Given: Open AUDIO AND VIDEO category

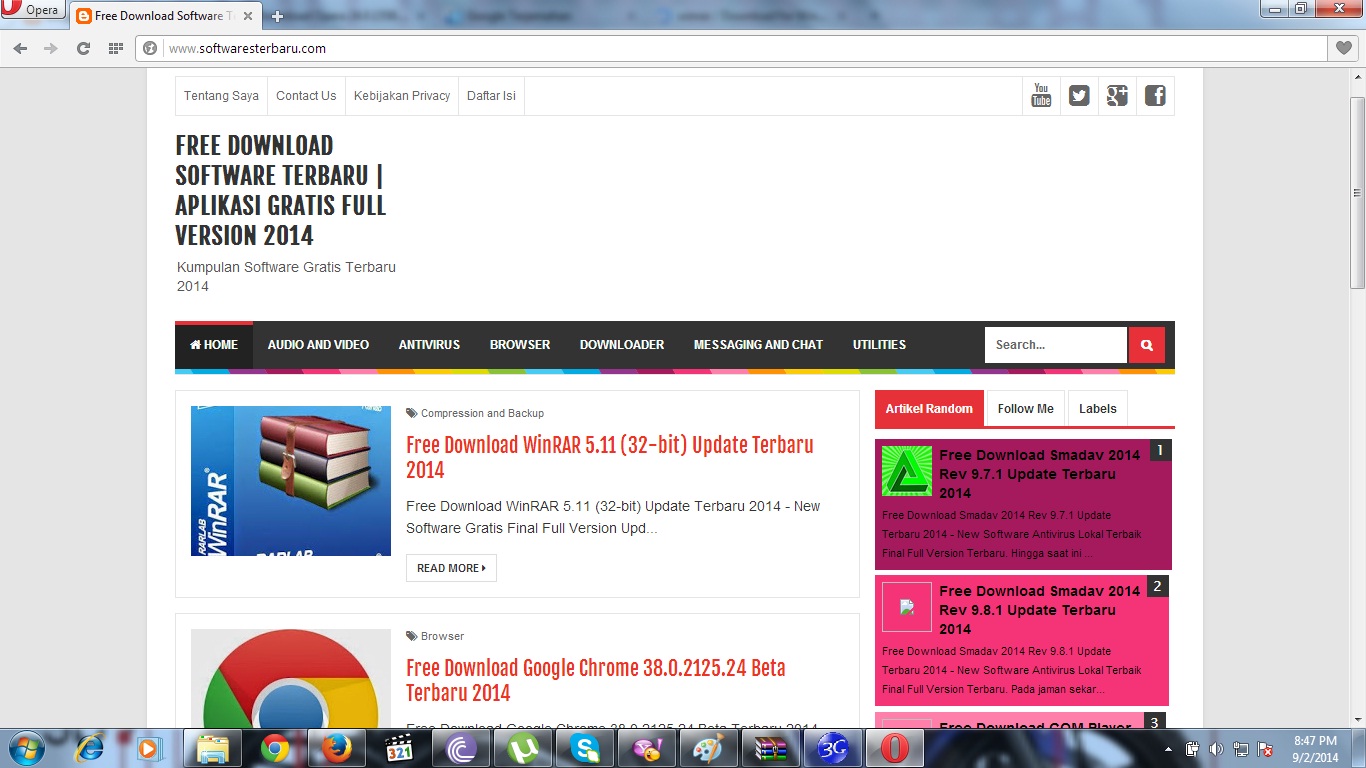Looking at the screenshot, I should point(318,345).
